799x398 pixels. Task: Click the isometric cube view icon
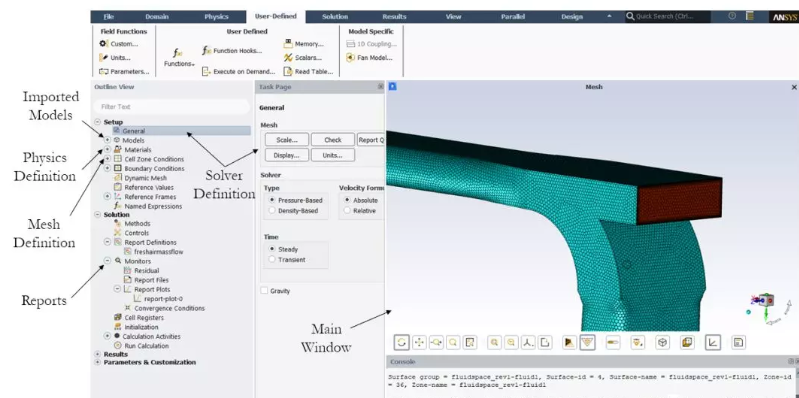click(662, 342)
